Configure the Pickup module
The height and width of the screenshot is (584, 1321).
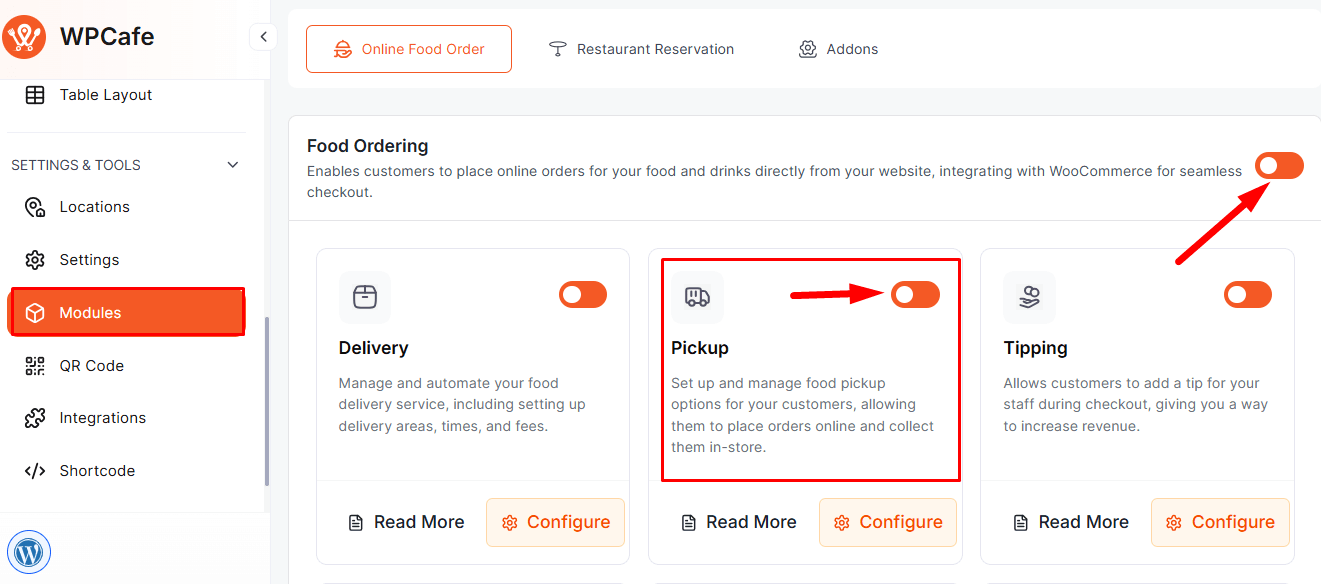click(887, 522)
